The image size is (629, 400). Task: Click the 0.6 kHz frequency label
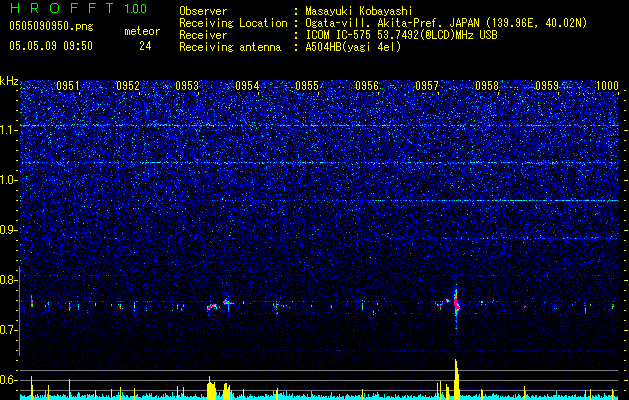click(x=9, y=380)
